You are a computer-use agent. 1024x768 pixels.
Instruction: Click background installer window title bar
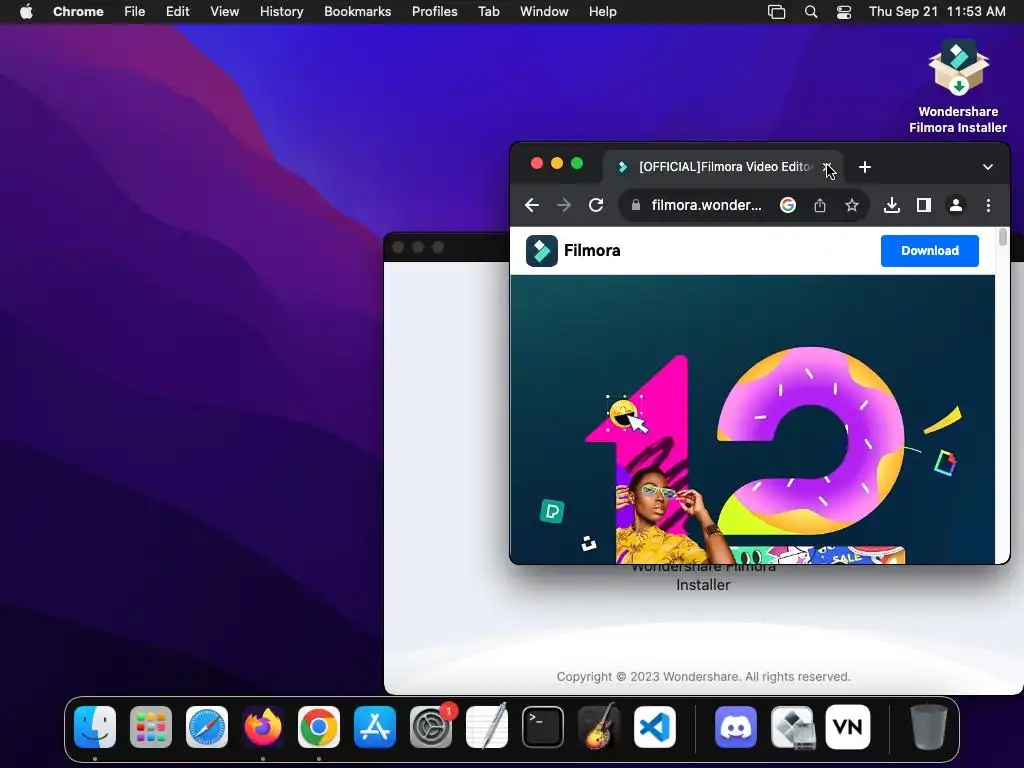click(447, 247)
